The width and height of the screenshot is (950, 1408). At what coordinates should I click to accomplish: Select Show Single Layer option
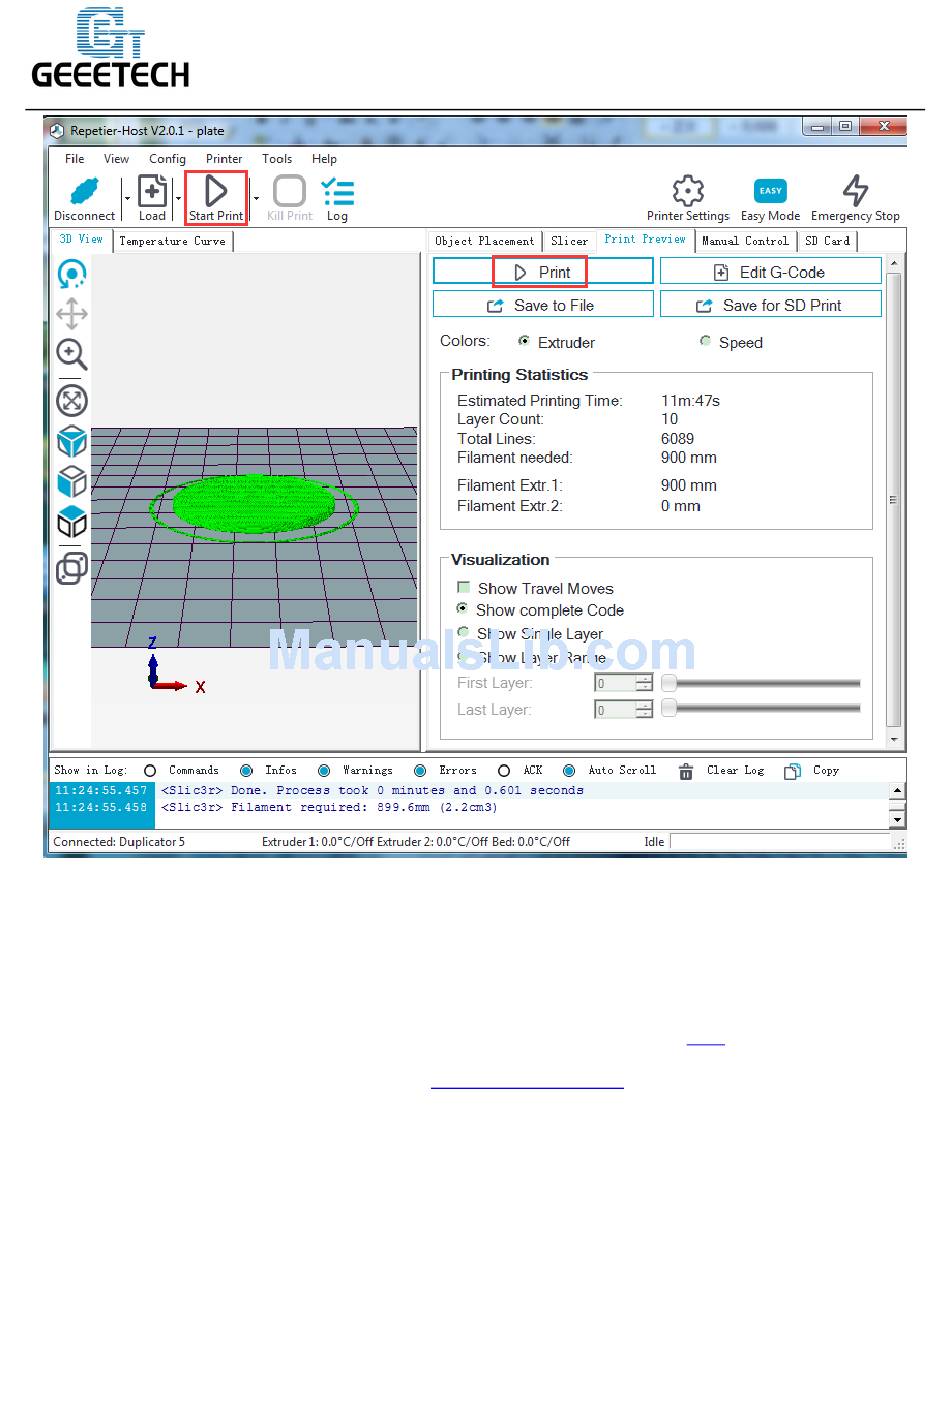point(462,632)
